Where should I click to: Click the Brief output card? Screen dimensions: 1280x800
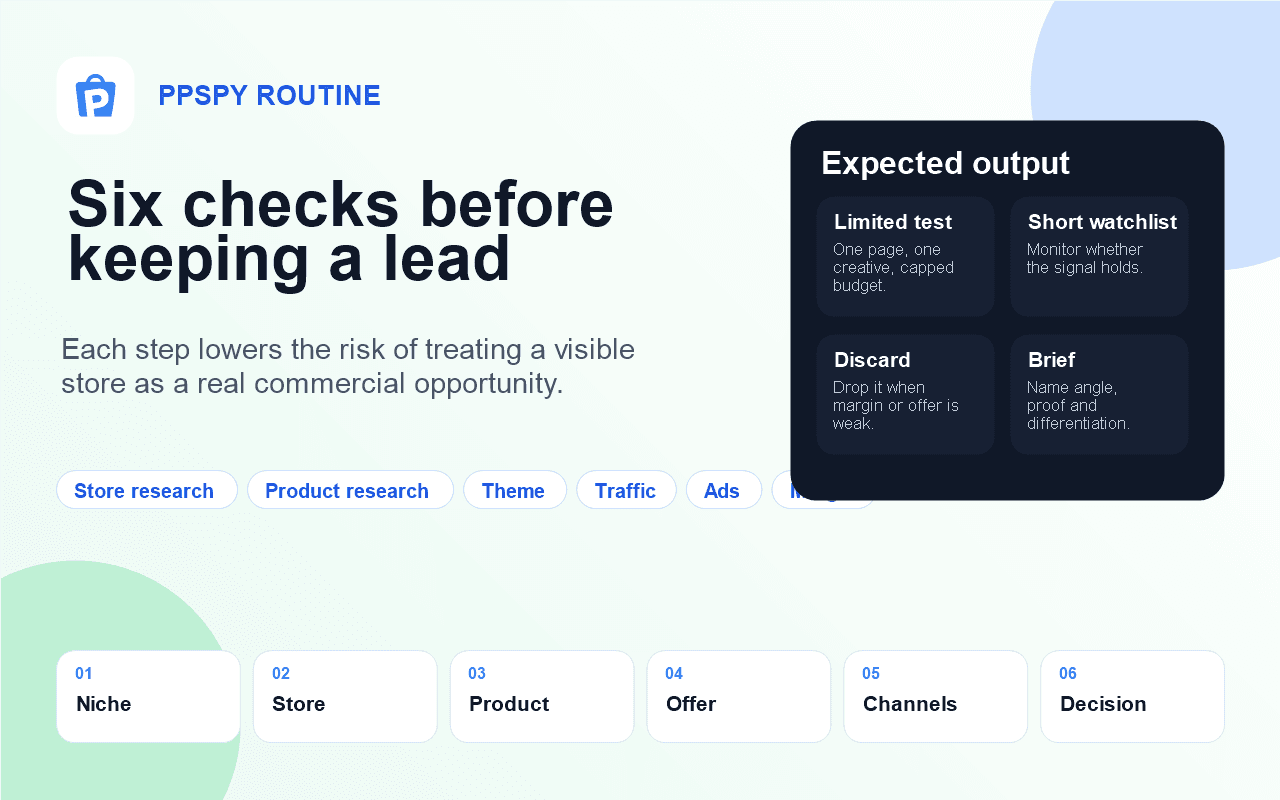click(x=1099, y=394)
